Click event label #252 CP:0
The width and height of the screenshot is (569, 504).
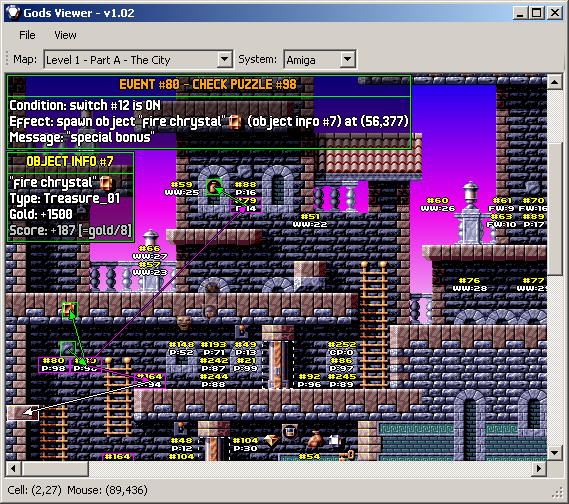point(342,348)
